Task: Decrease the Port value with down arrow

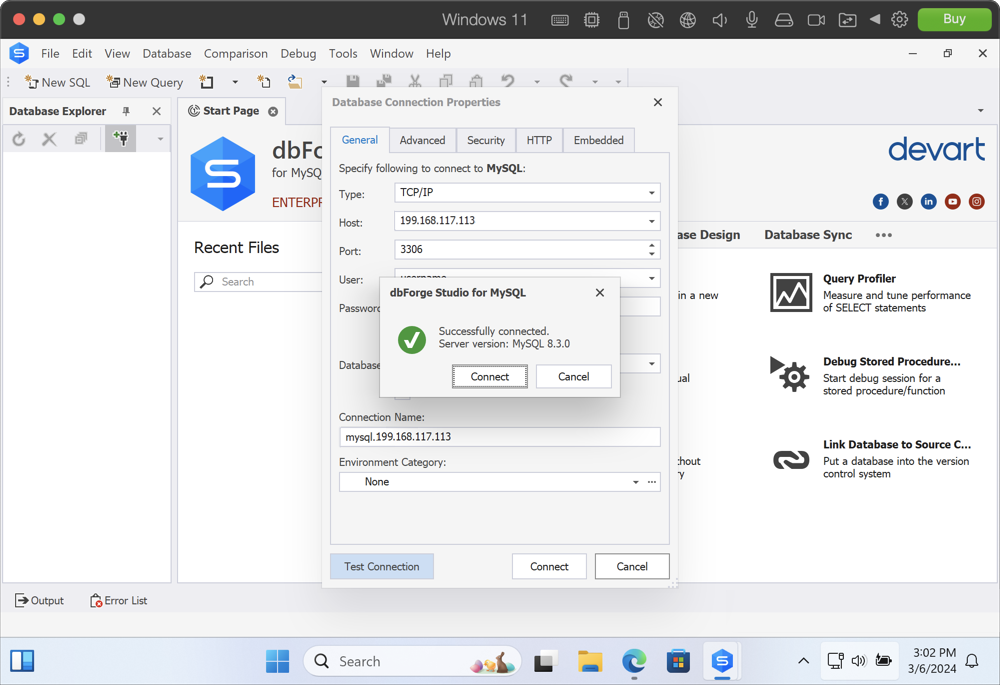Action: click(652, 254)
